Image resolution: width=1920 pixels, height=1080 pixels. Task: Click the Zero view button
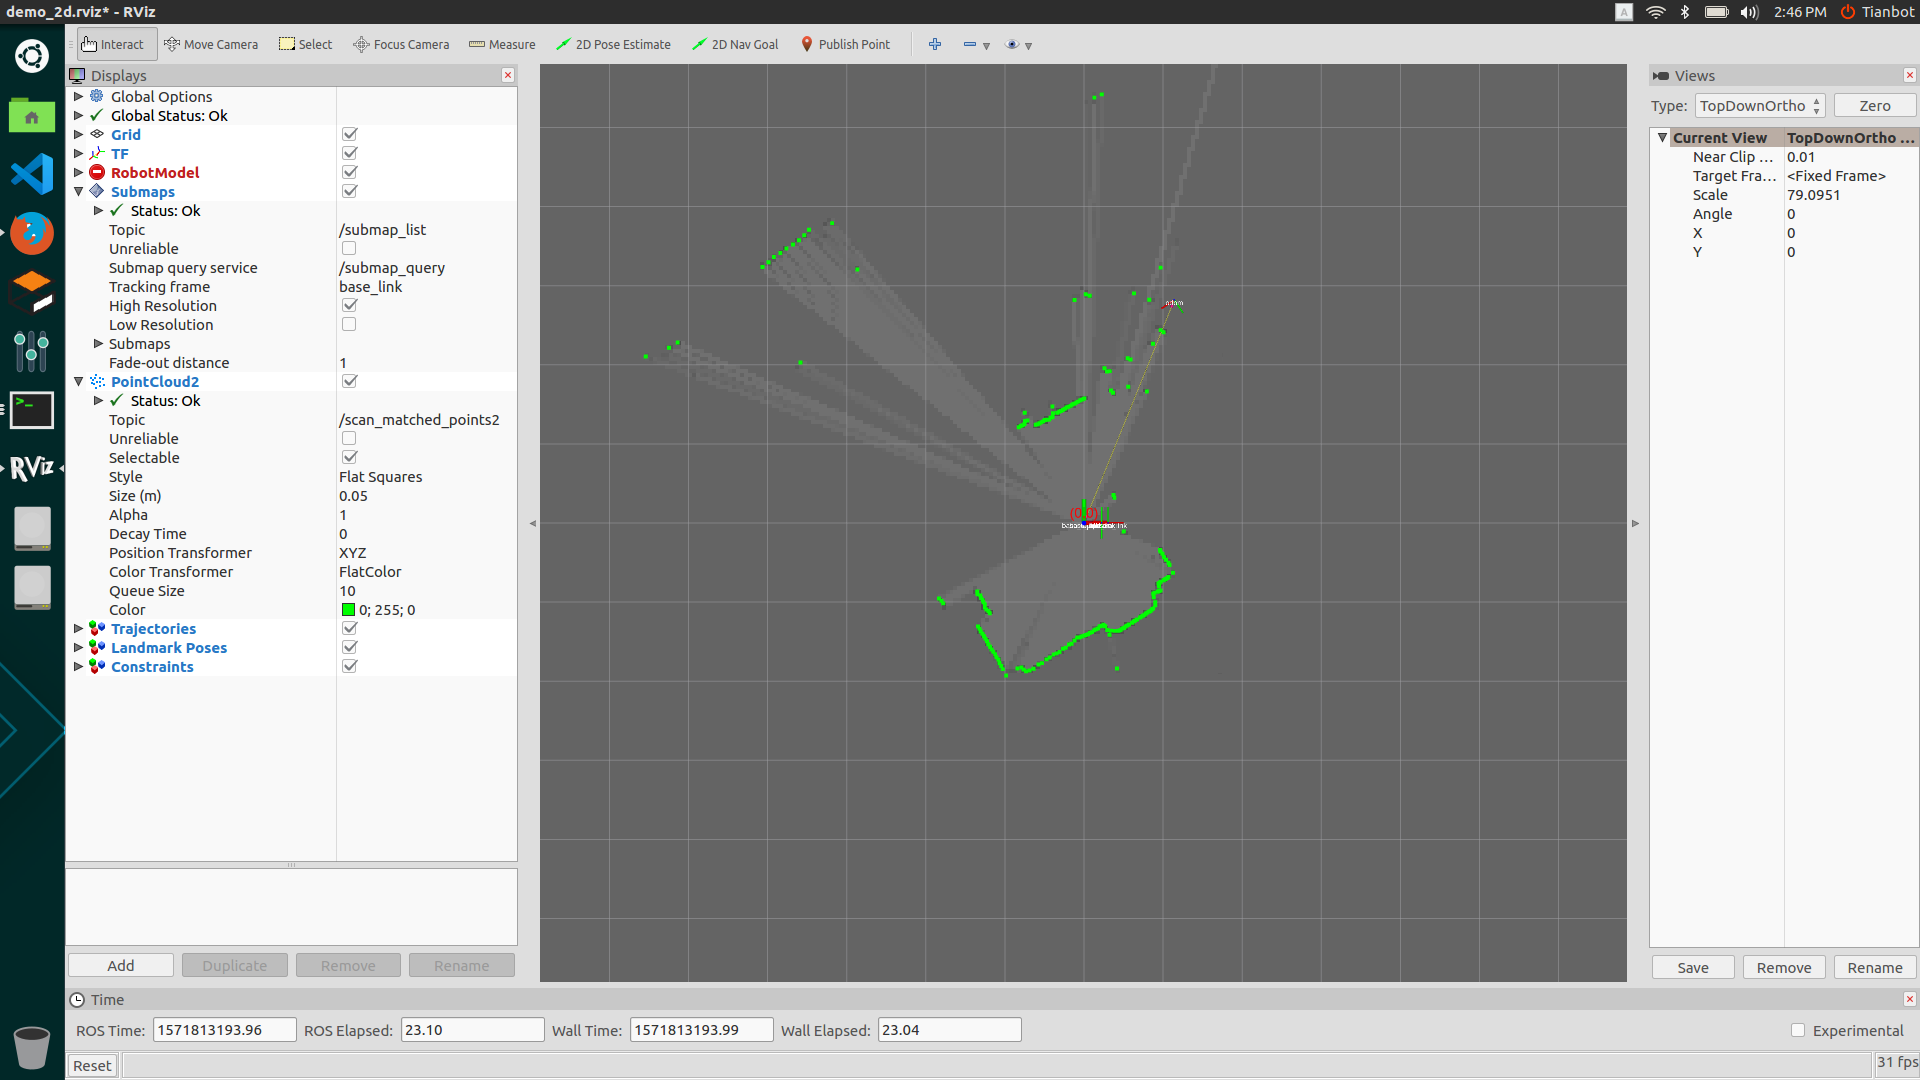pyautogui.click(x=1875, y=106)
